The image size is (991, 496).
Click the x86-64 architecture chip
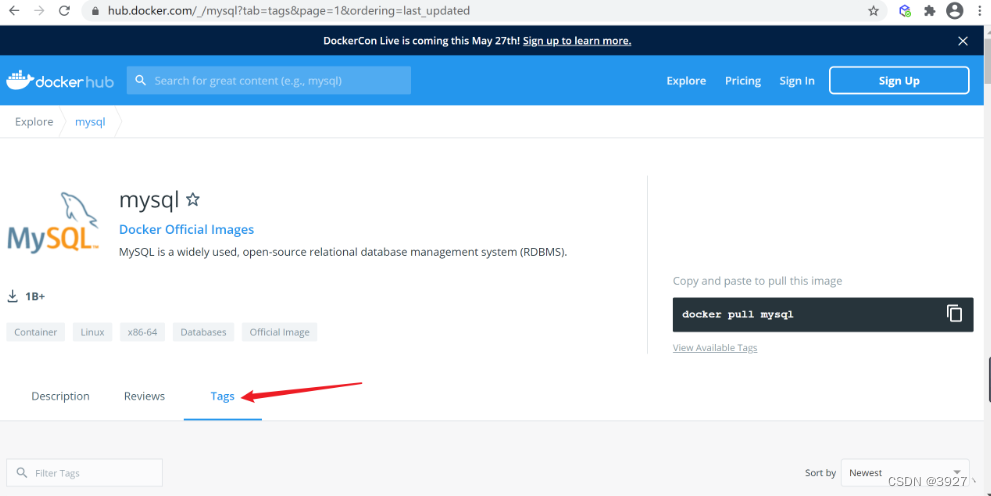[x=142, y=332]
